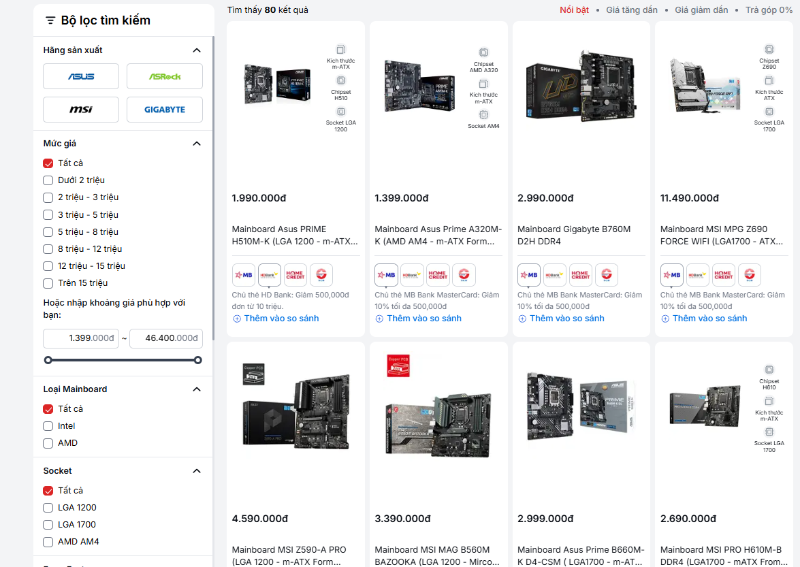Collapse the Mức giá section
The width and height of the screenshot is (800, 567).
tap(196, 143)
